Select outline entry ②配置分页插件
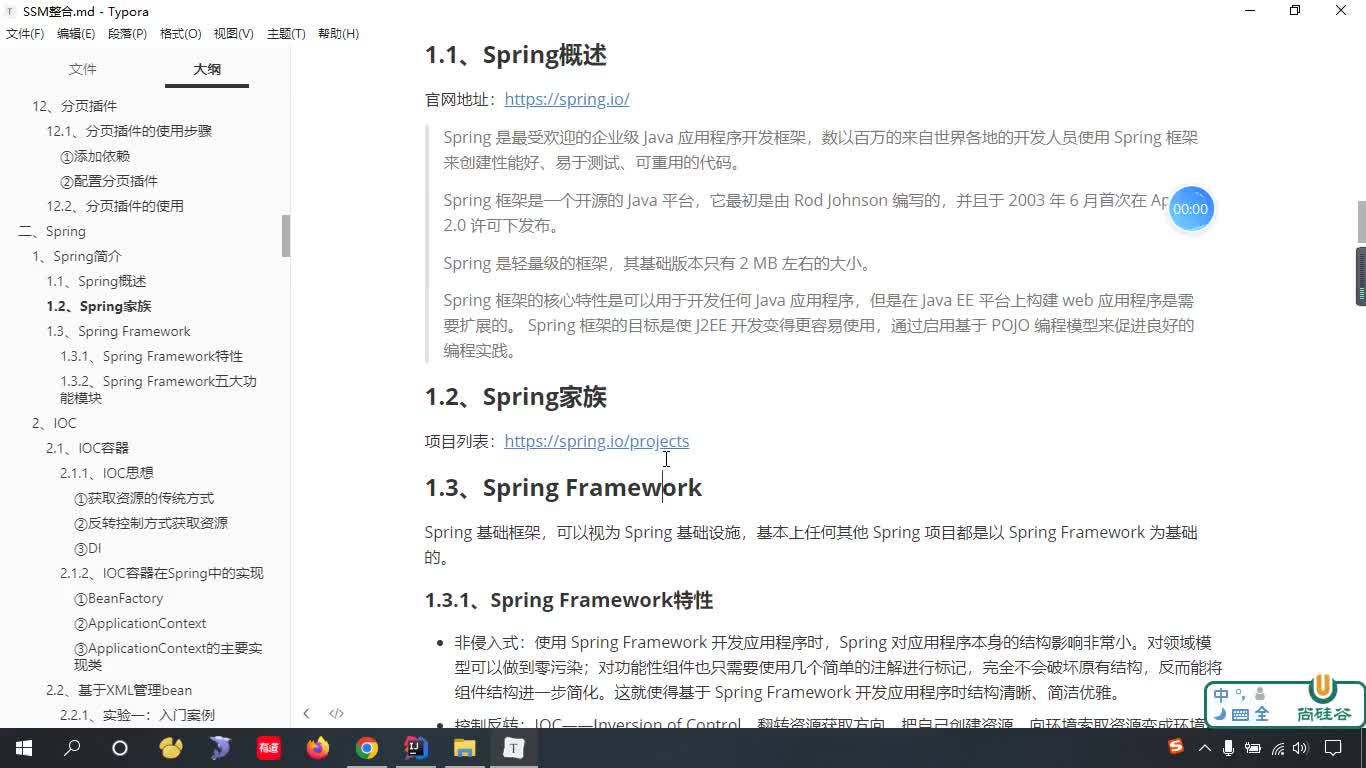Image resolution: width=1366 pixels, height=768 pixels. pos(109,181)
